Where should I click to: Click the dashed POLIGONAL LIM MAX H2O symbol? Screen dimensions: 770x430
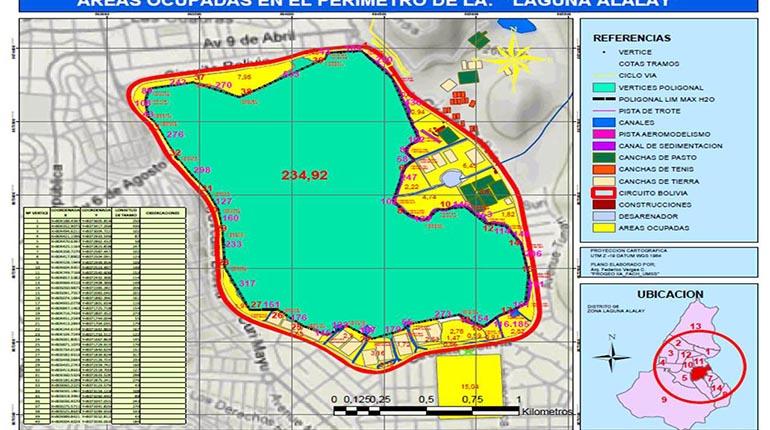coord(604,99)
